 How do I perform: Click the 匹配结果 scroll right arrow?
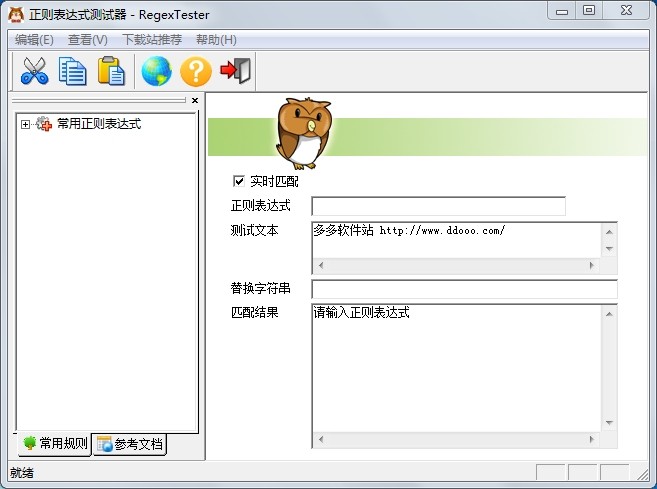point(592,439)
